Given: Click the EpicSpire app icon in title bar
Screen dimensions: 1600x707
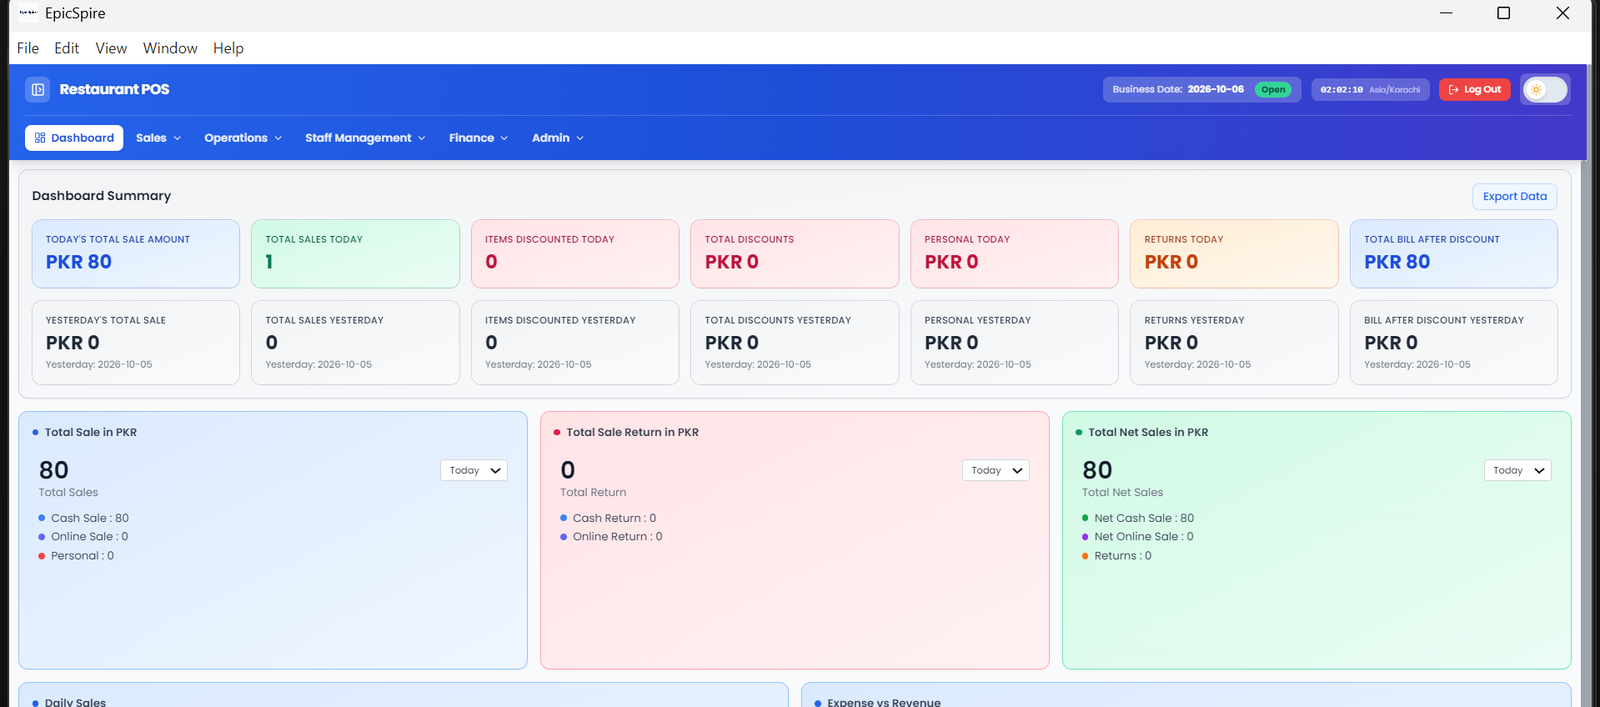Looking at the screenshot, I should (28, 13).
